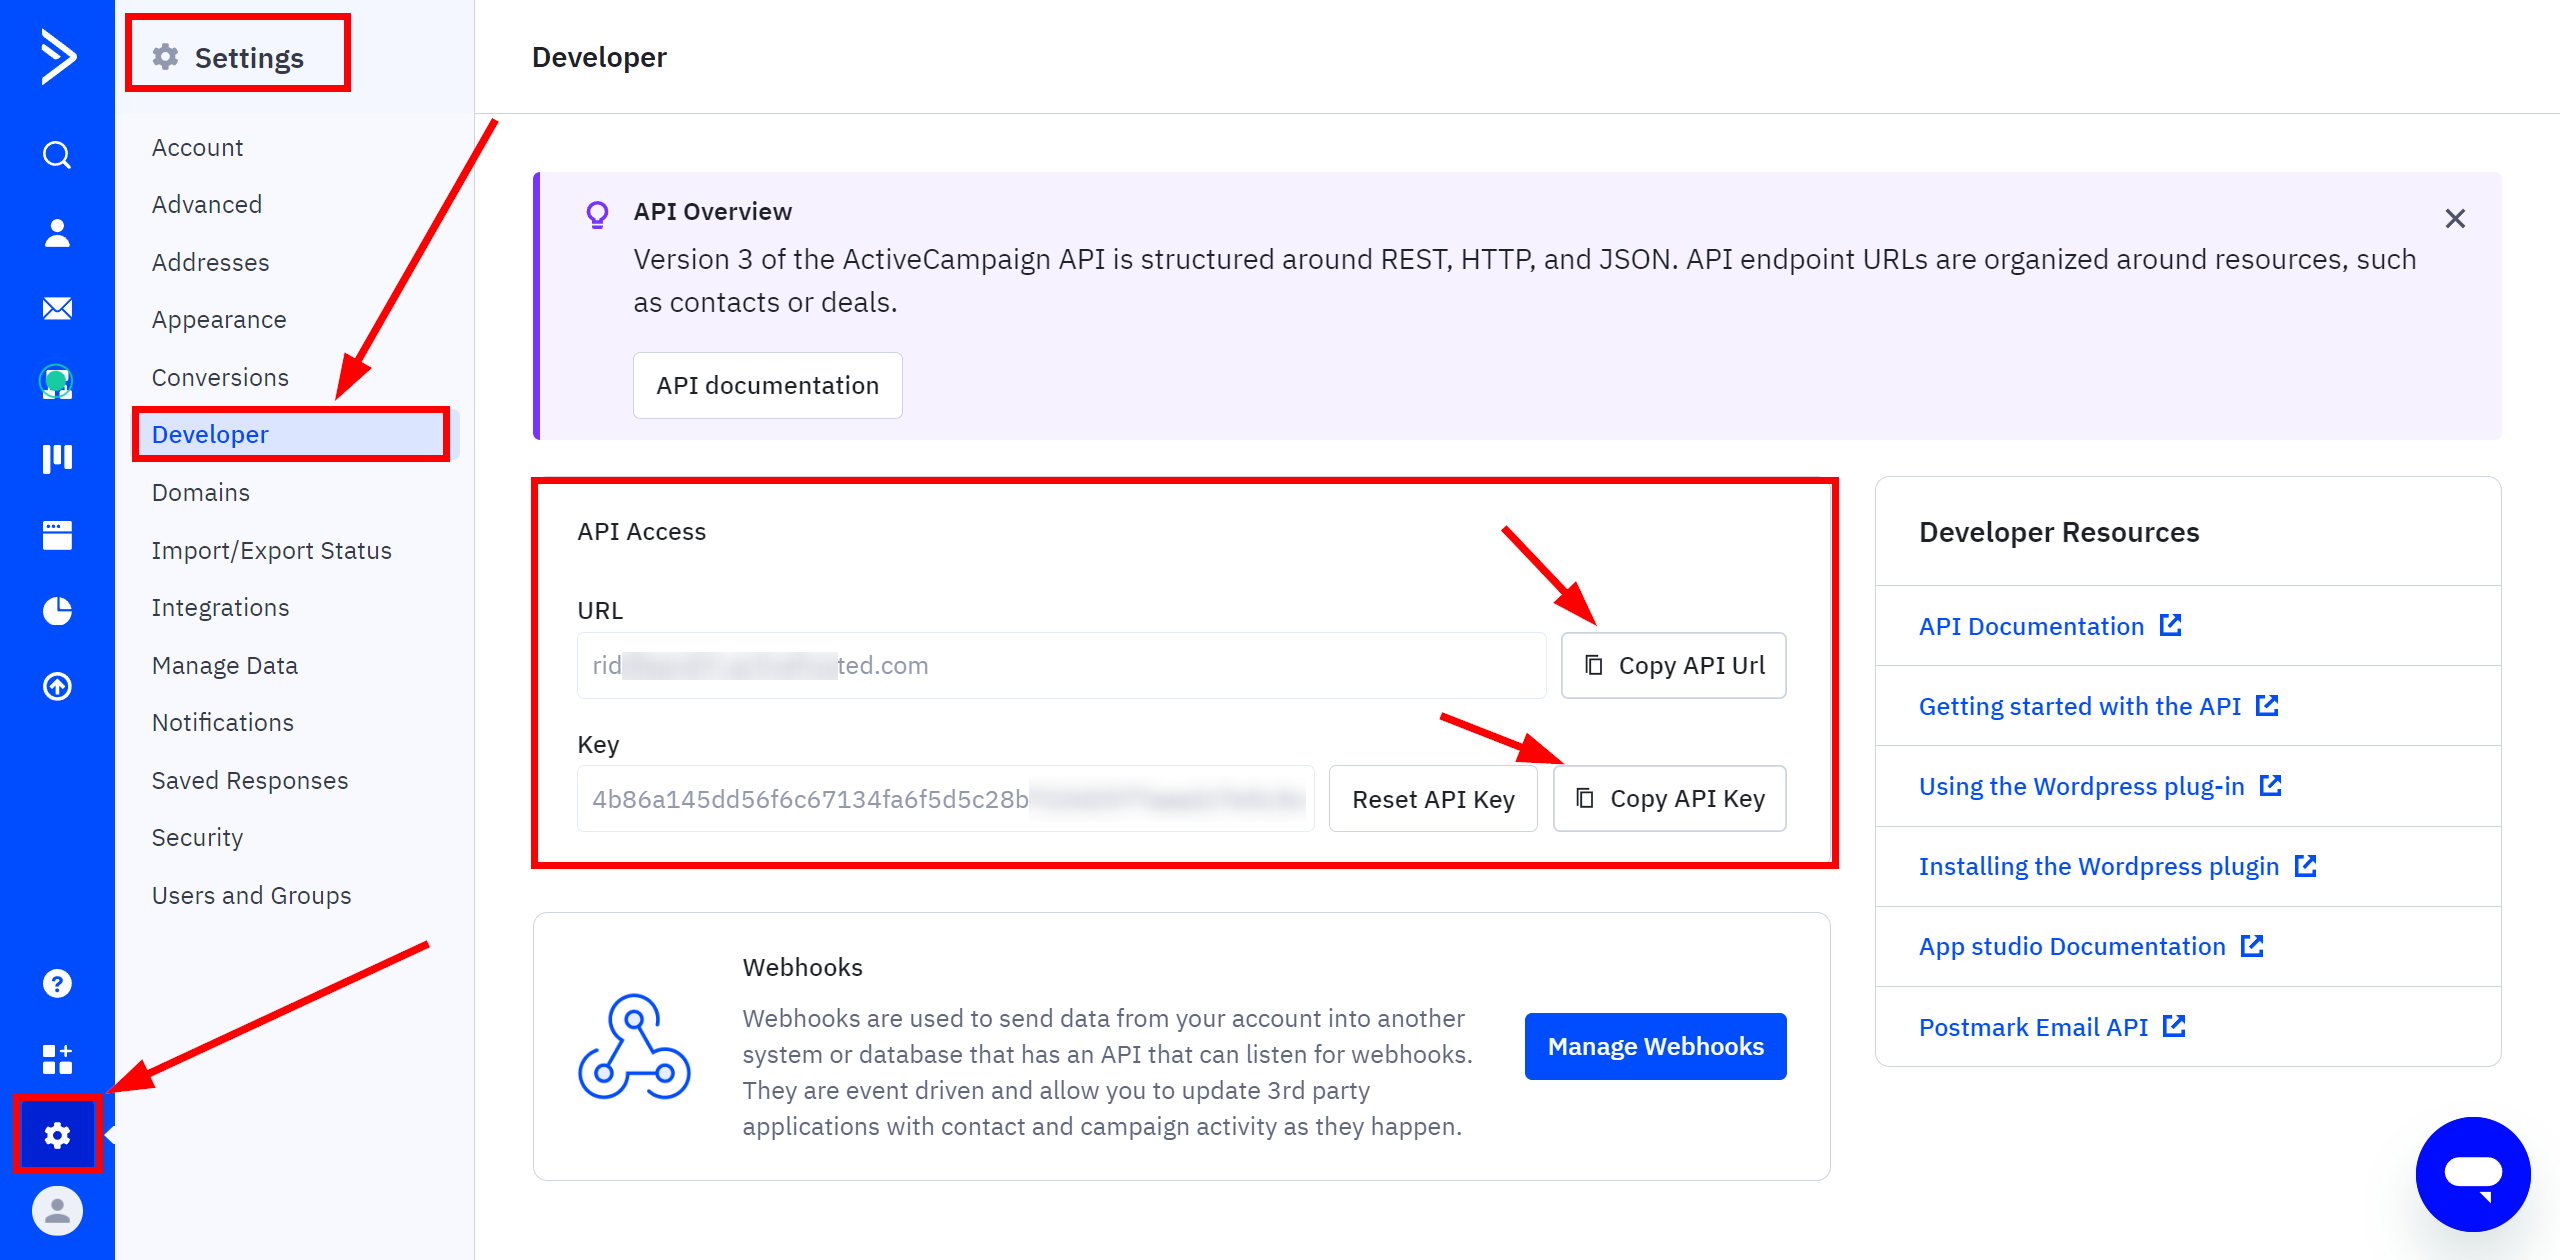
Task: Open Postmark Email API link
Action: (2033, 1027)
